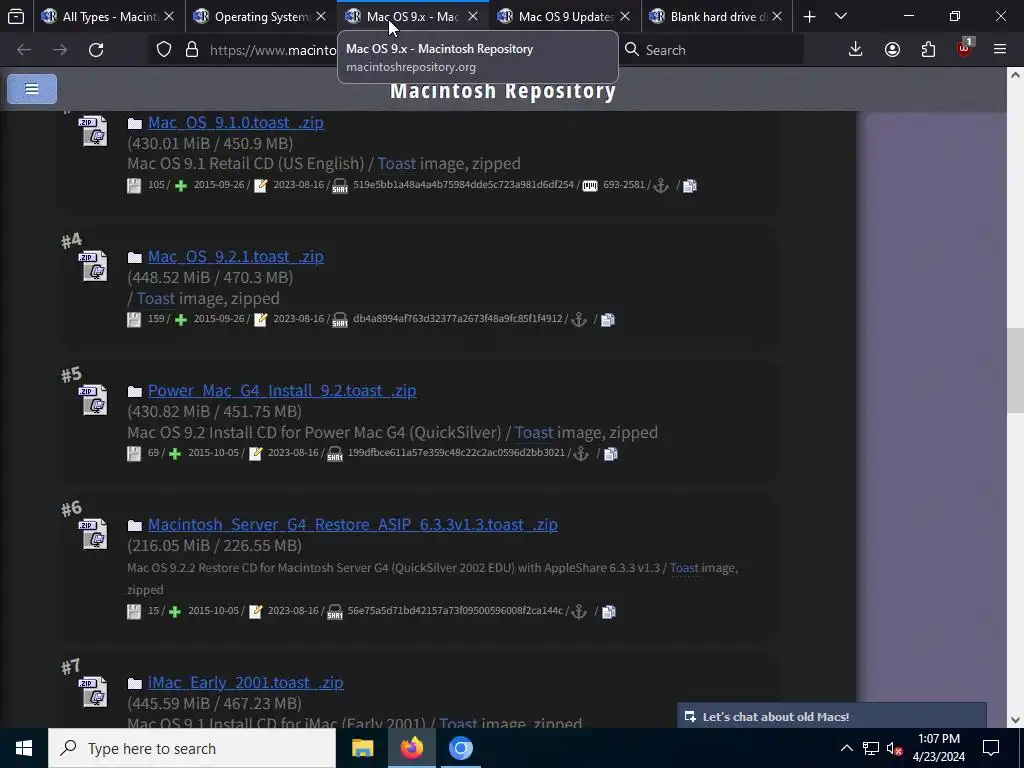Select SHA1 hash db4a8994af763d32377a2673f48a9fc85f1f4912
The height and width of the screenshot is (768, 1024).
458,319
